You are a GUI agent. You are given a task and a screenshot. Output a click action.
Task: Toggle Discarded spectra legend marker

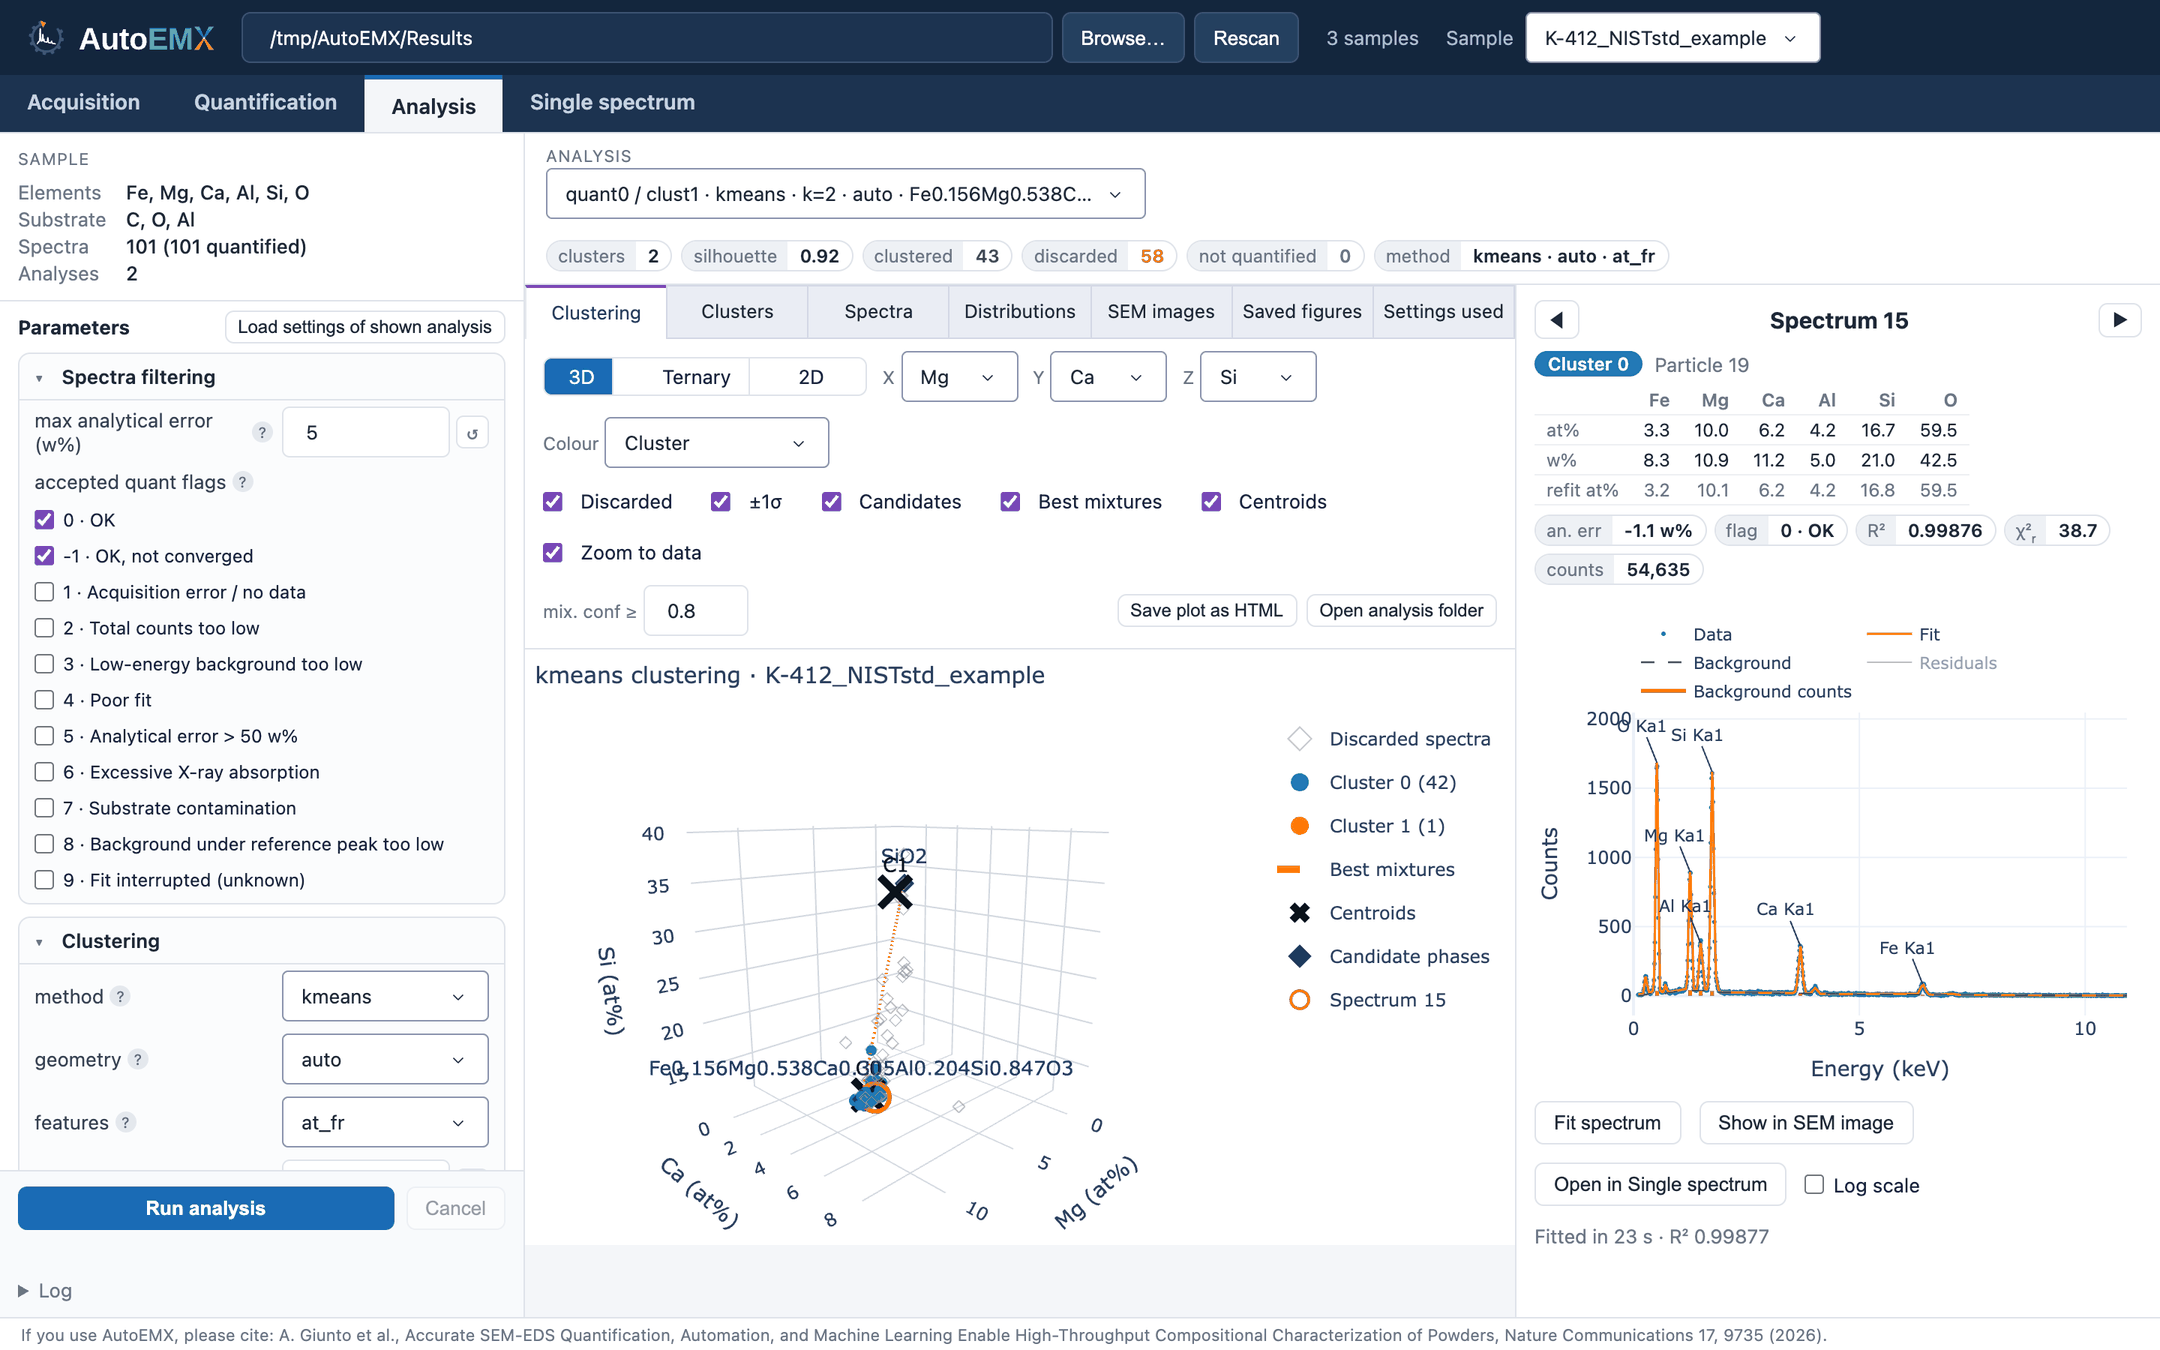1299,739
